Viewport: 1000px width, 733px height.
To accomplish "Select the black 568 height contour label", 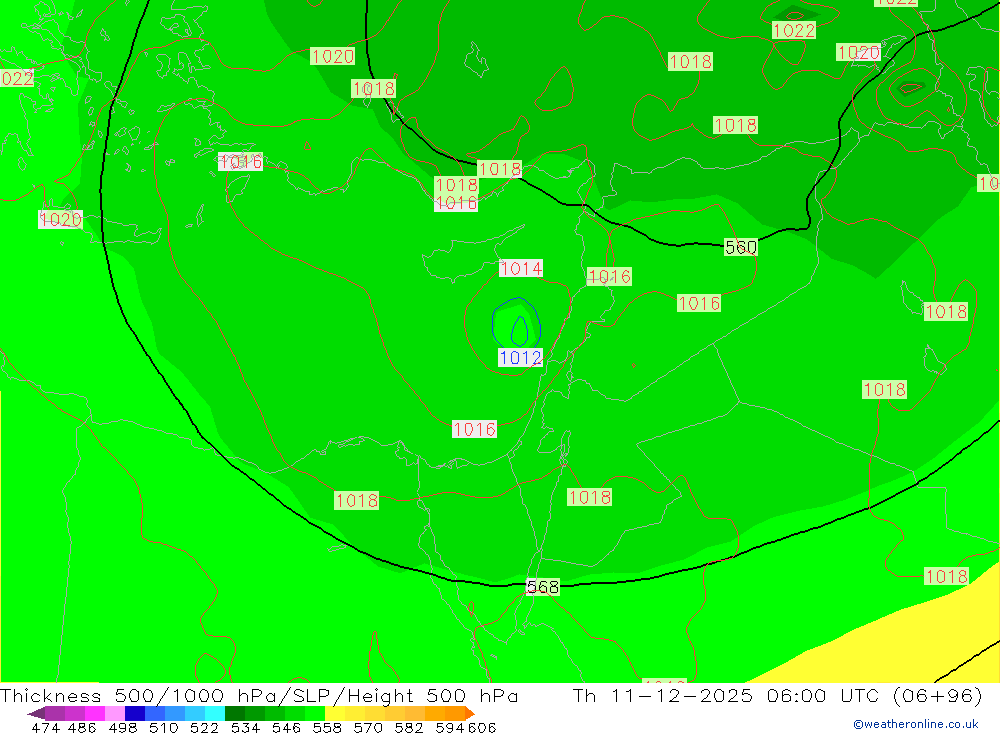I will point(543,587).
